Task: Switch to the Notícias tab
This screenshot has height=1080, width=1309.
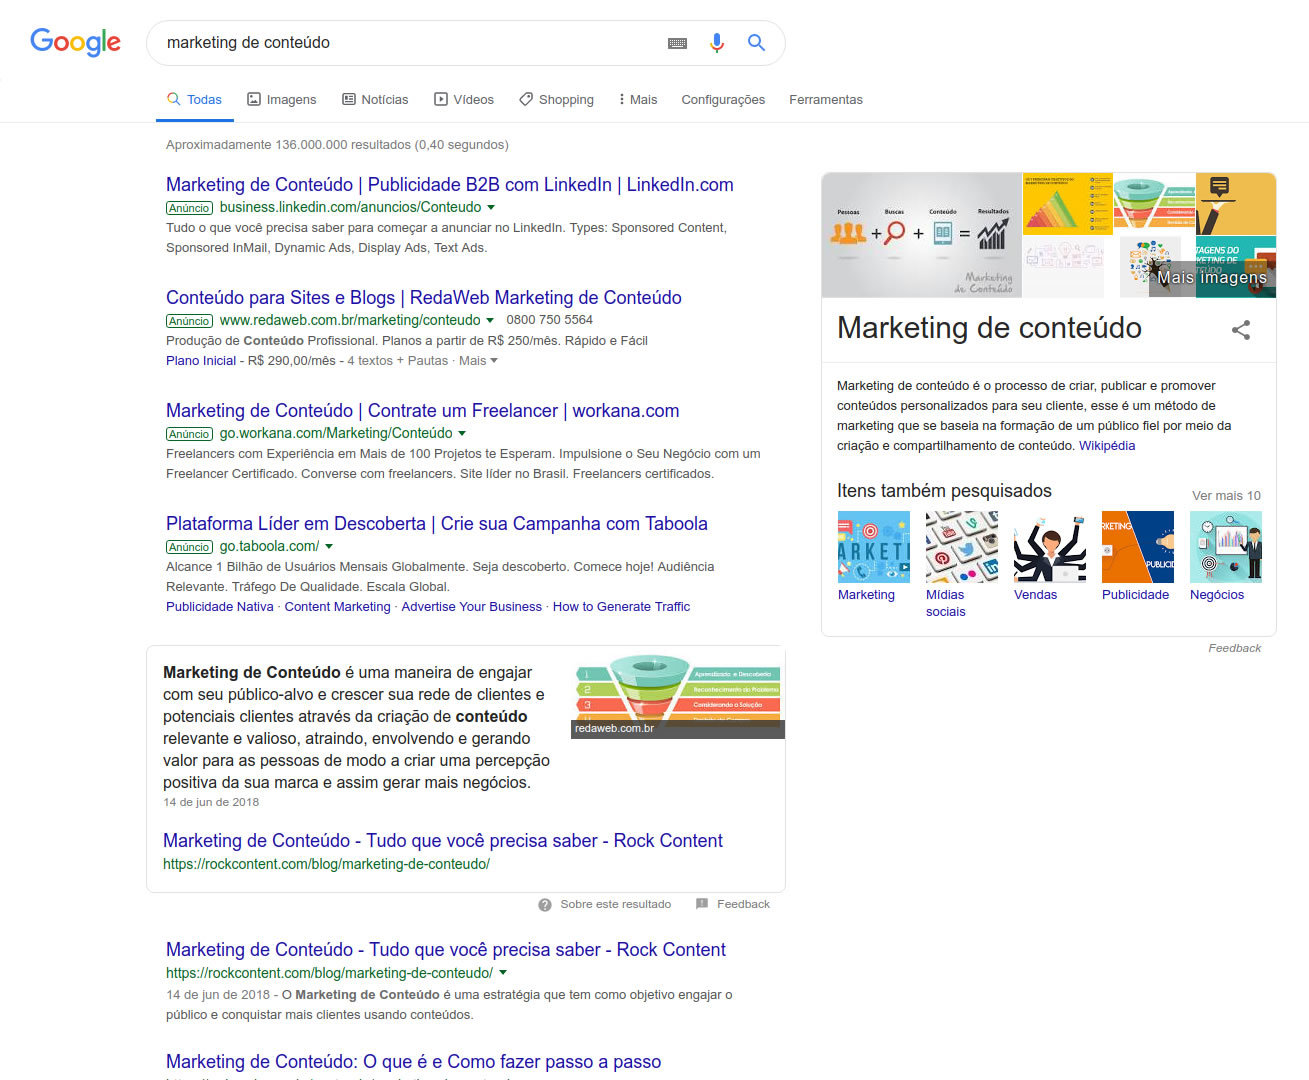Action: pos(375,100)
